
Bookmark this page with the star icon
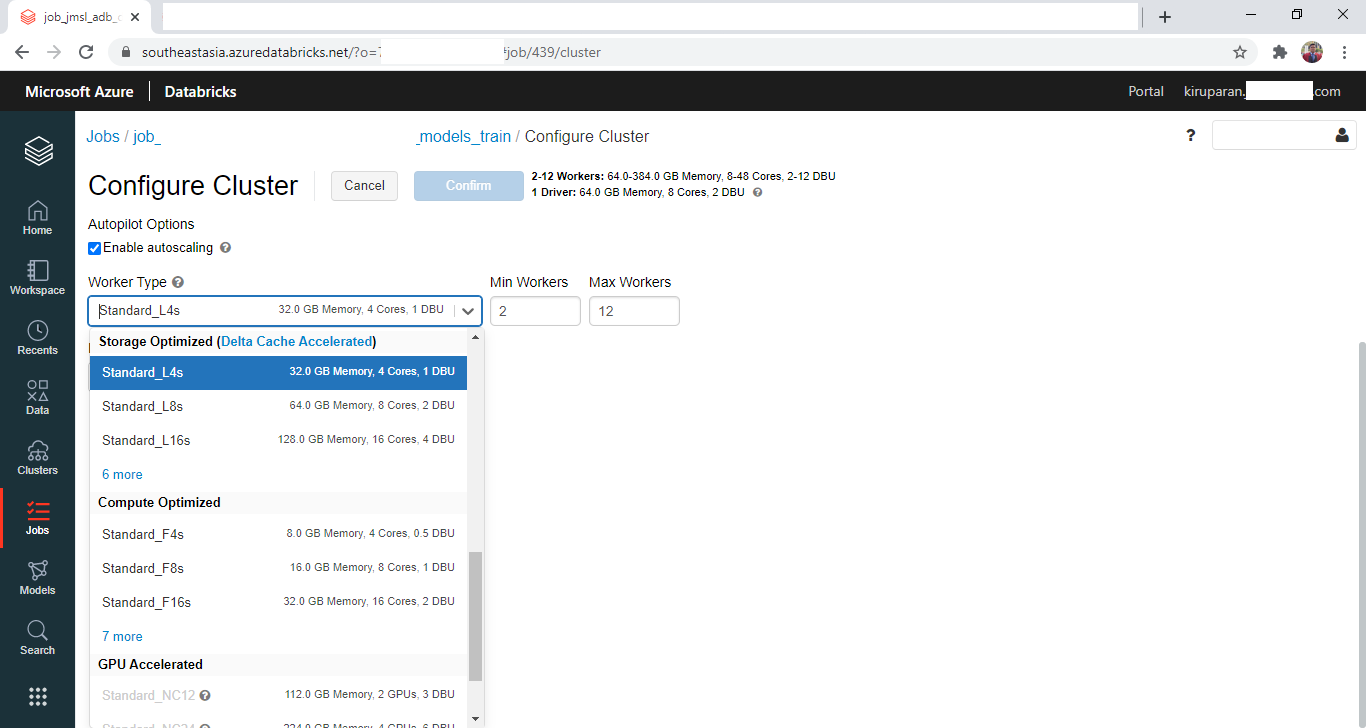pyautogui.click(x=1240, y=52)
